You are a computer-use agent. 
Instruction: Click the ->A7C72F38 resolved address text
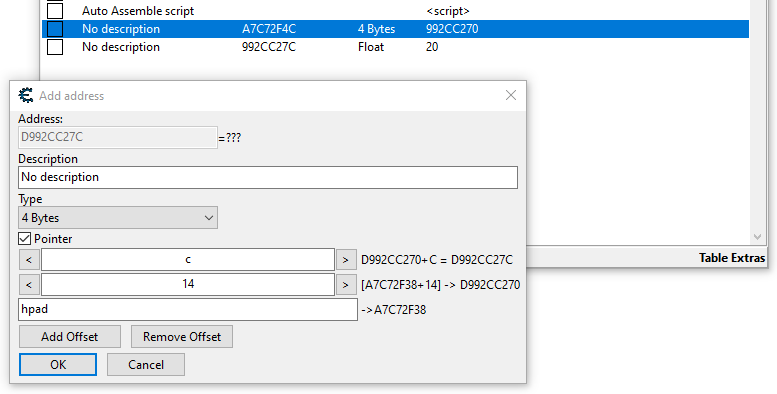point(393,310)
